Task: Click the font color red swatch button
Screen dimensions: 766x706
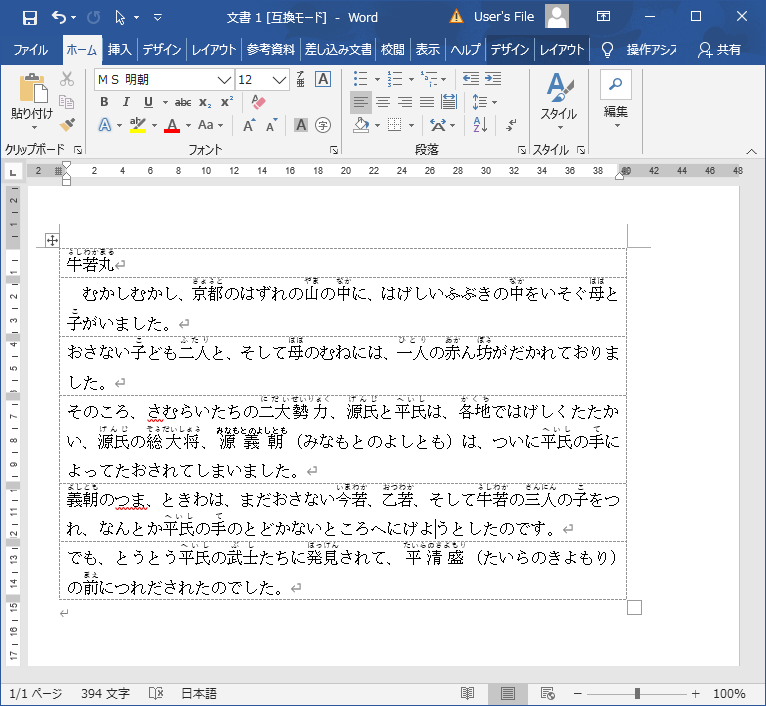Action: coord(171,125)
